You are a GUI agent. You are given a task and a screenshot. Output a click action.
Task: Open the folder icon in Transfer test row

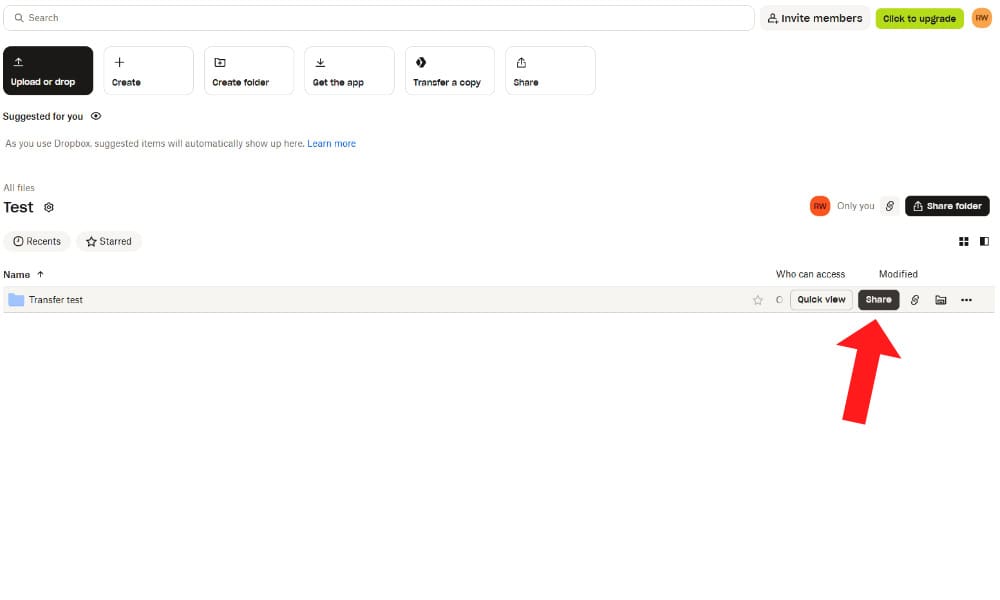click(941, 300)
